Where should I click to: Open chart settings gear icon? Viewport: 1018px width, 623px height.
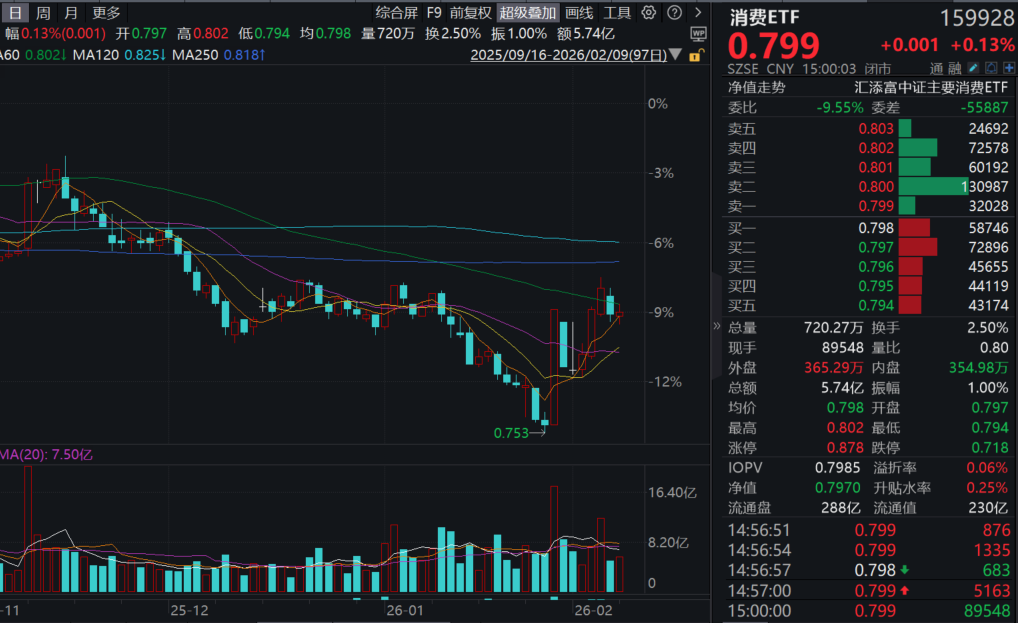pos(648,13)
